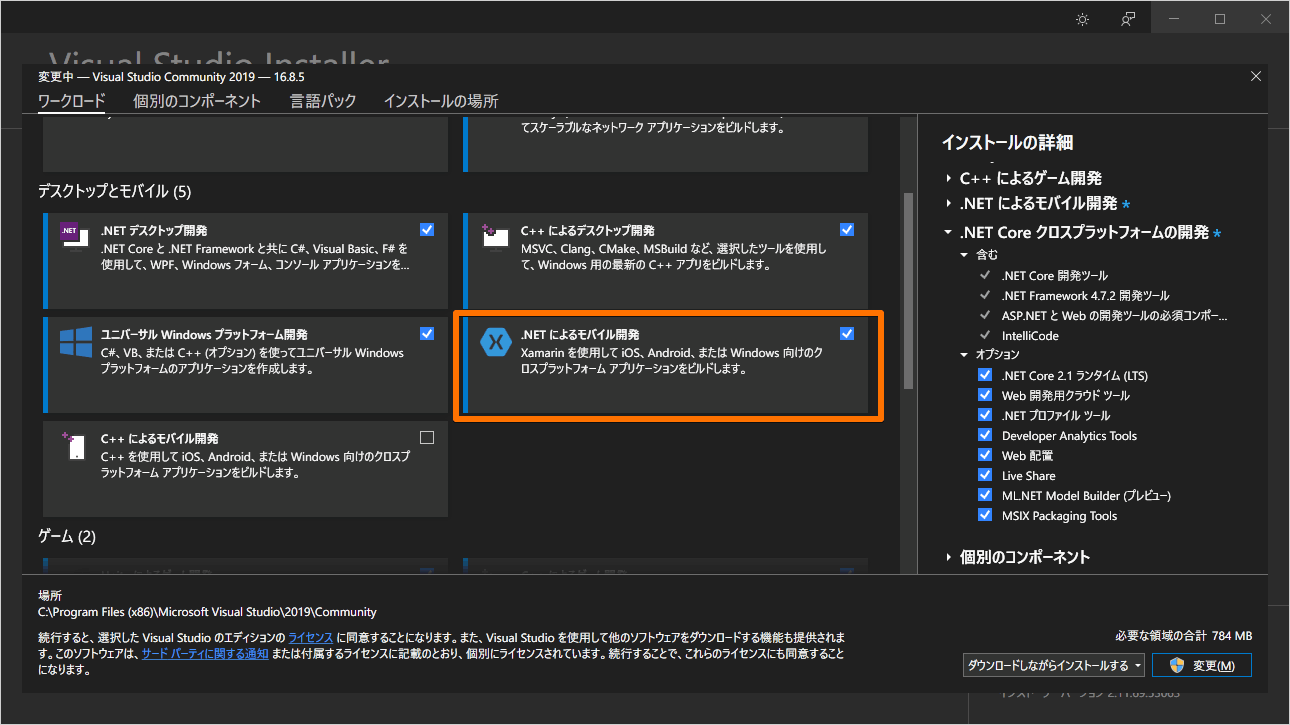The width and height of the screenshot is (1290, 725).
Task: Click the theme toggle sun icon in title bar
Action: tap(1082, 19)
